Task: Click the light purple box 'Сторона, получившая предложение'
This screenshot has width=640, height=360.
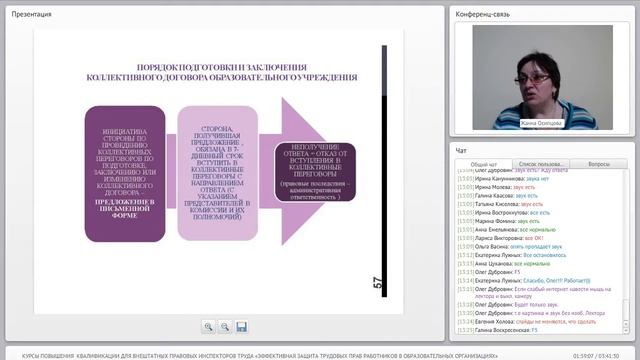Action: (218, 173)
